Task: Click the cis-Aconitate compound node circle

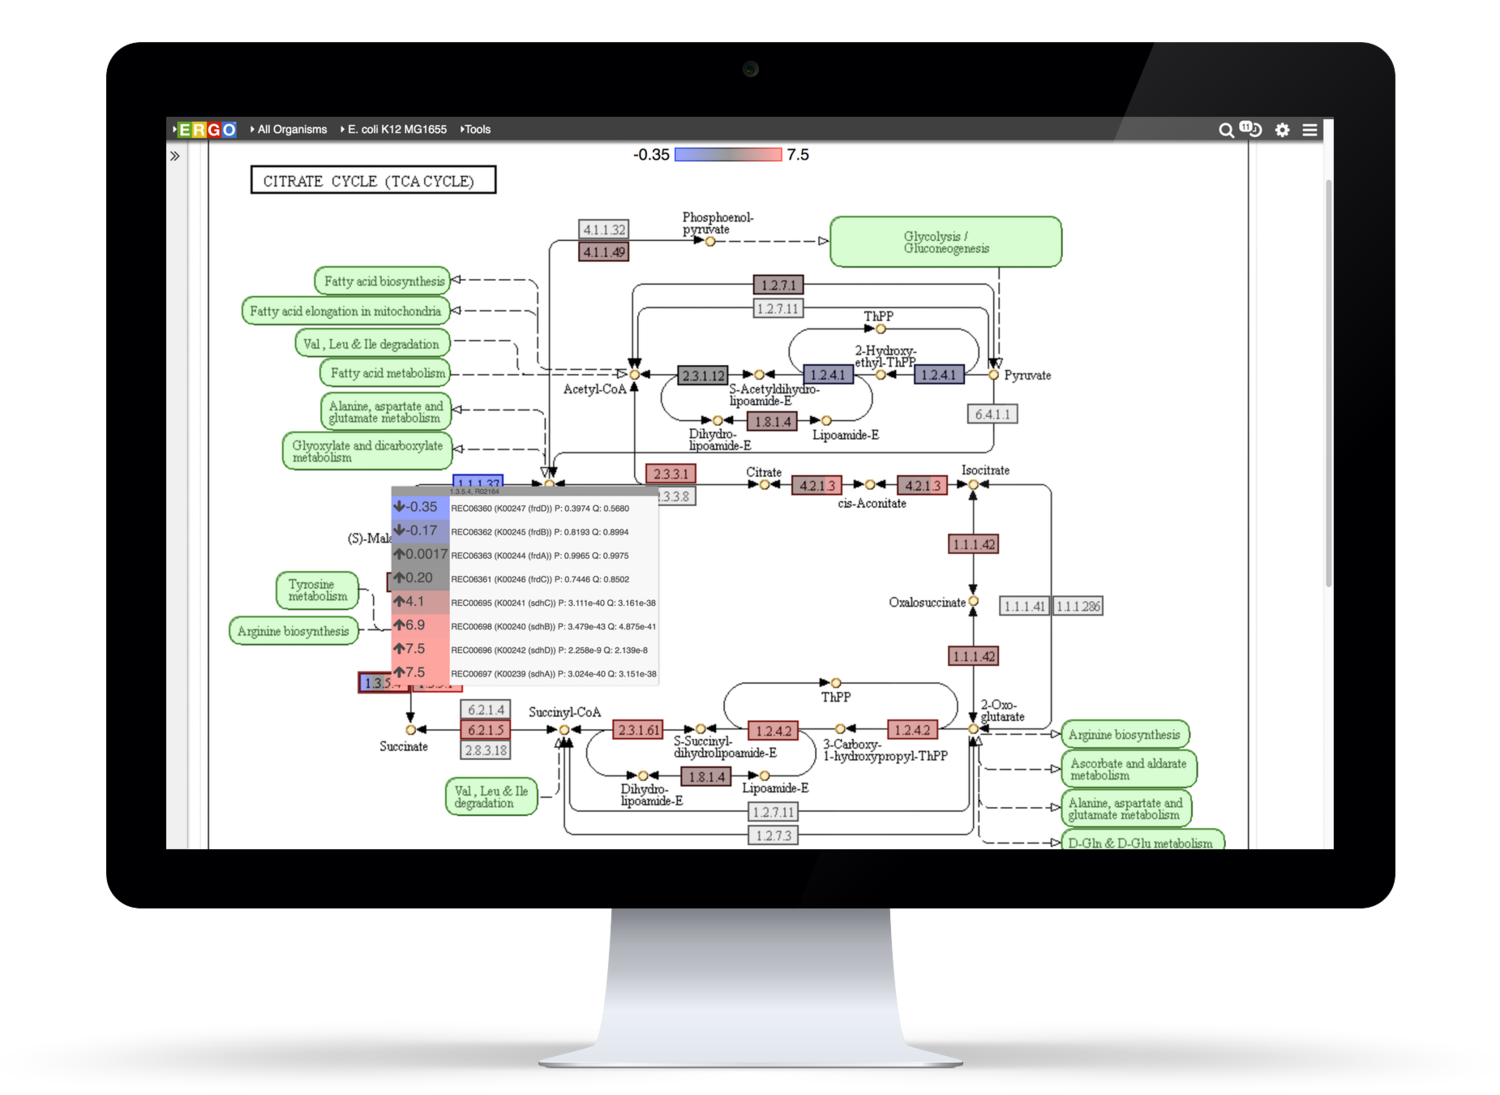Action: pos(870,485)
